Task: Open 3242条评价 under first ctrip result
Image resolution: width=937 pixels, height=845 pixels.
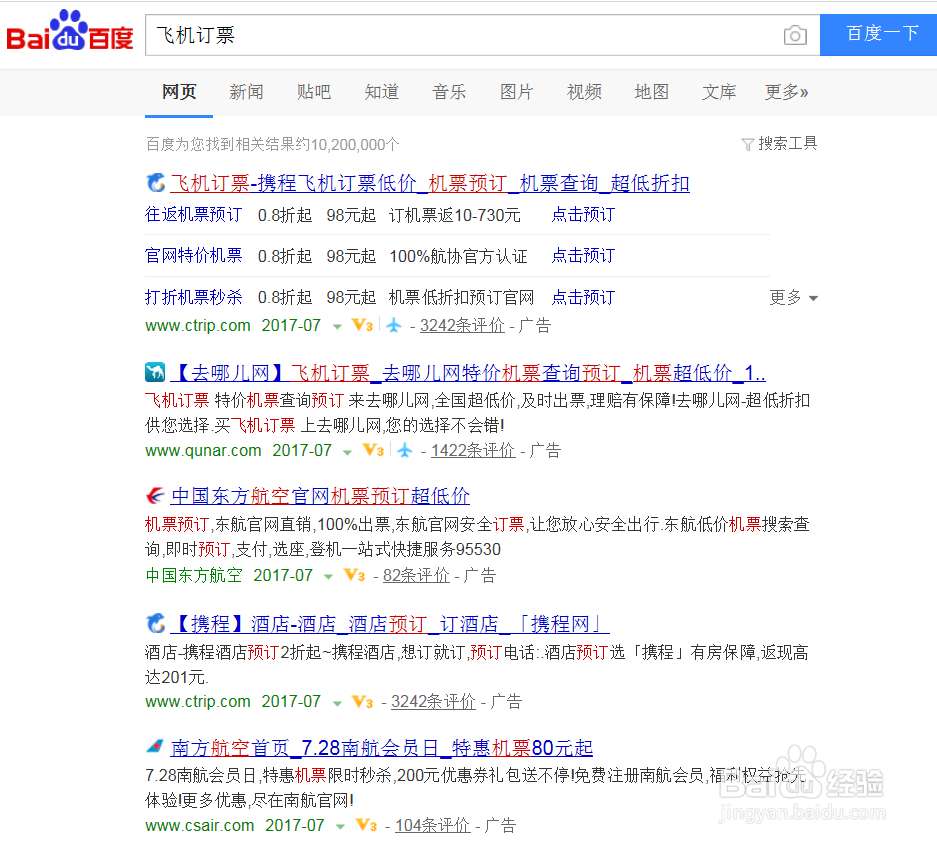Action: coord(462,325)
